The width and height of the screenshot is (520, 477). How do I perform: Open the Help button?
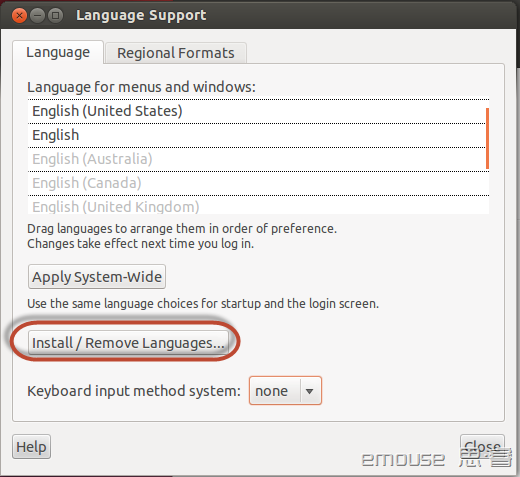tap(31, 447)
